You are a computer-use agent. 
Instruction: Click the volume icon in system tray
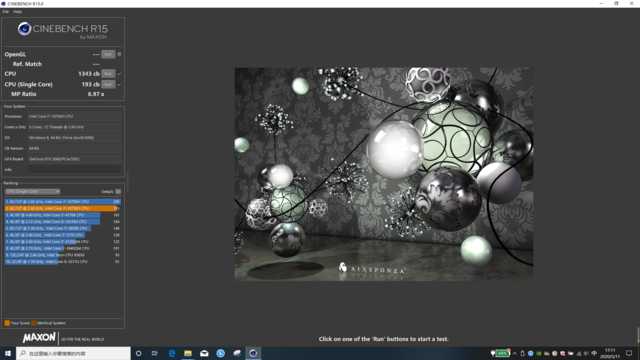tap(586, 353)
